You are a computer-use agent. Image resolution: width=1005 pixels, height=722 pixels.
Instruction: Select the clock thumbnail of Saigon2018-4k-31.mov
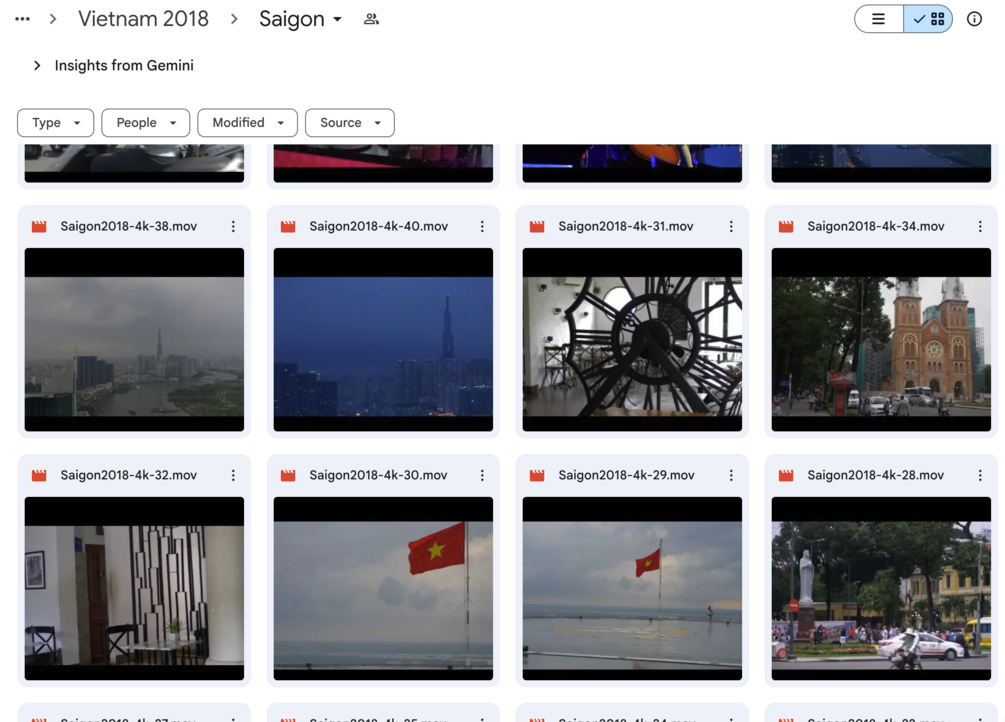tap(633, 339)
